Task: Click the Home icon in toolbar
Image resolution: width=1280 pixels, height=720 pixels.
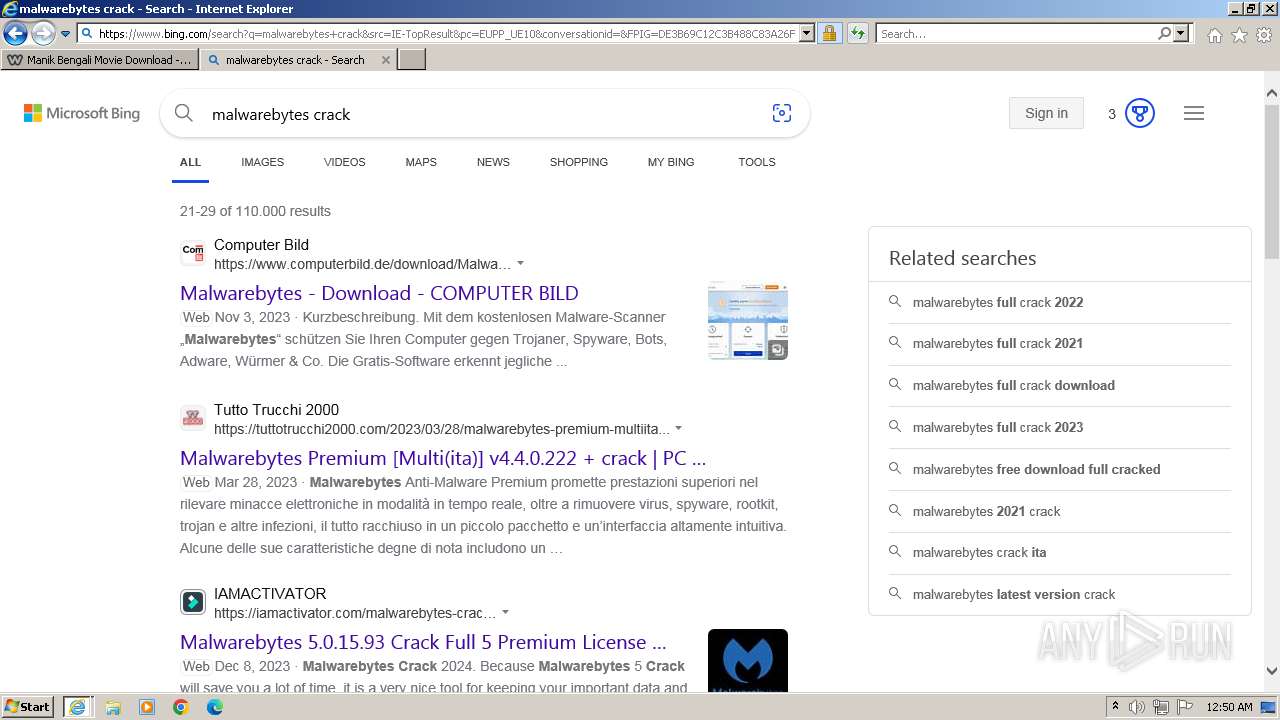Action: click(1214, 35)
